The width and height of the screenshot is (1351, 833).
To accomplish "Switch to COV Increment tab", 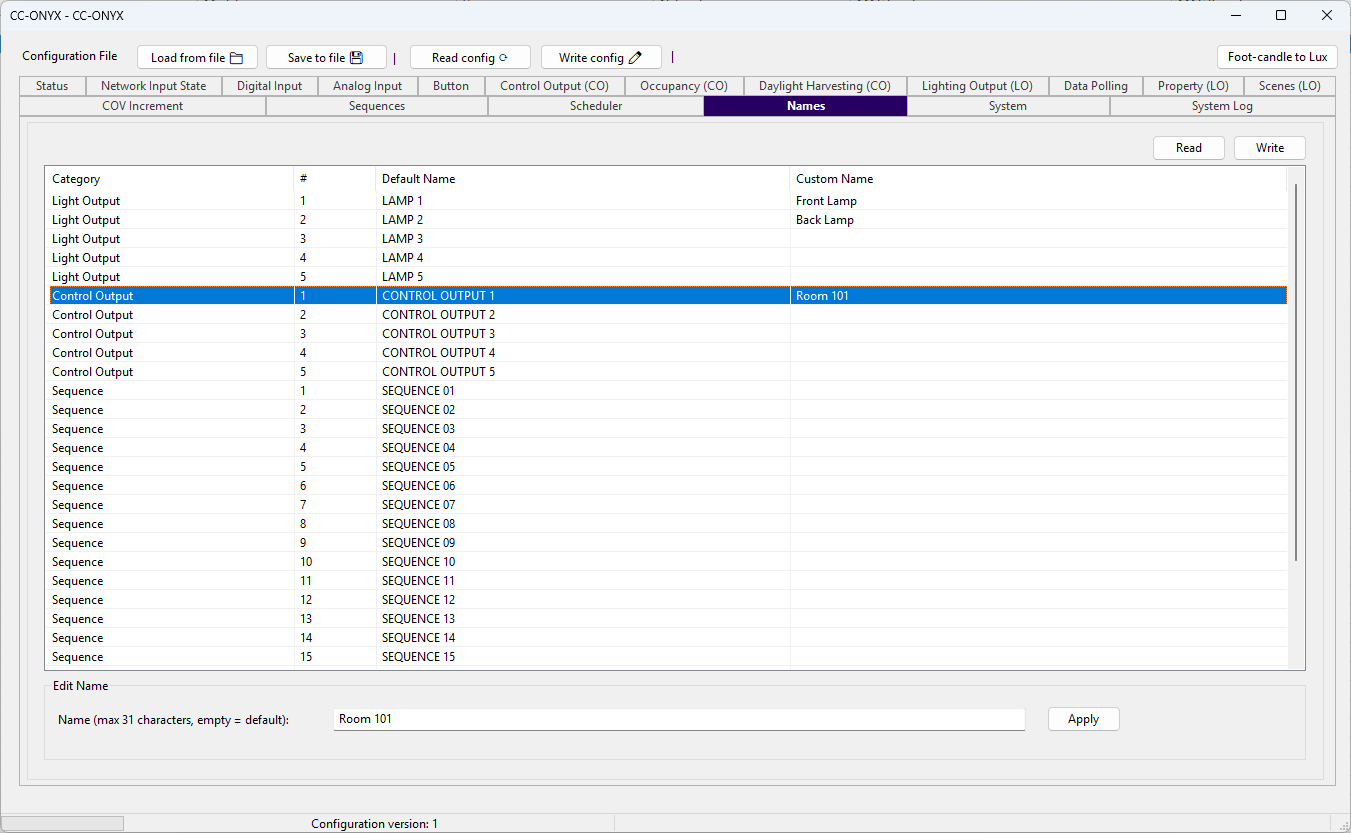I will pos(143,106).
